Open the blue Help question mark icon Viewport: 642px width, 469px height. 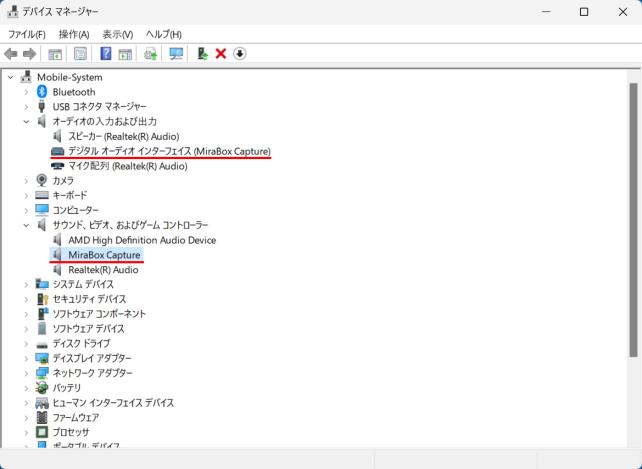[x=106, y=54]
